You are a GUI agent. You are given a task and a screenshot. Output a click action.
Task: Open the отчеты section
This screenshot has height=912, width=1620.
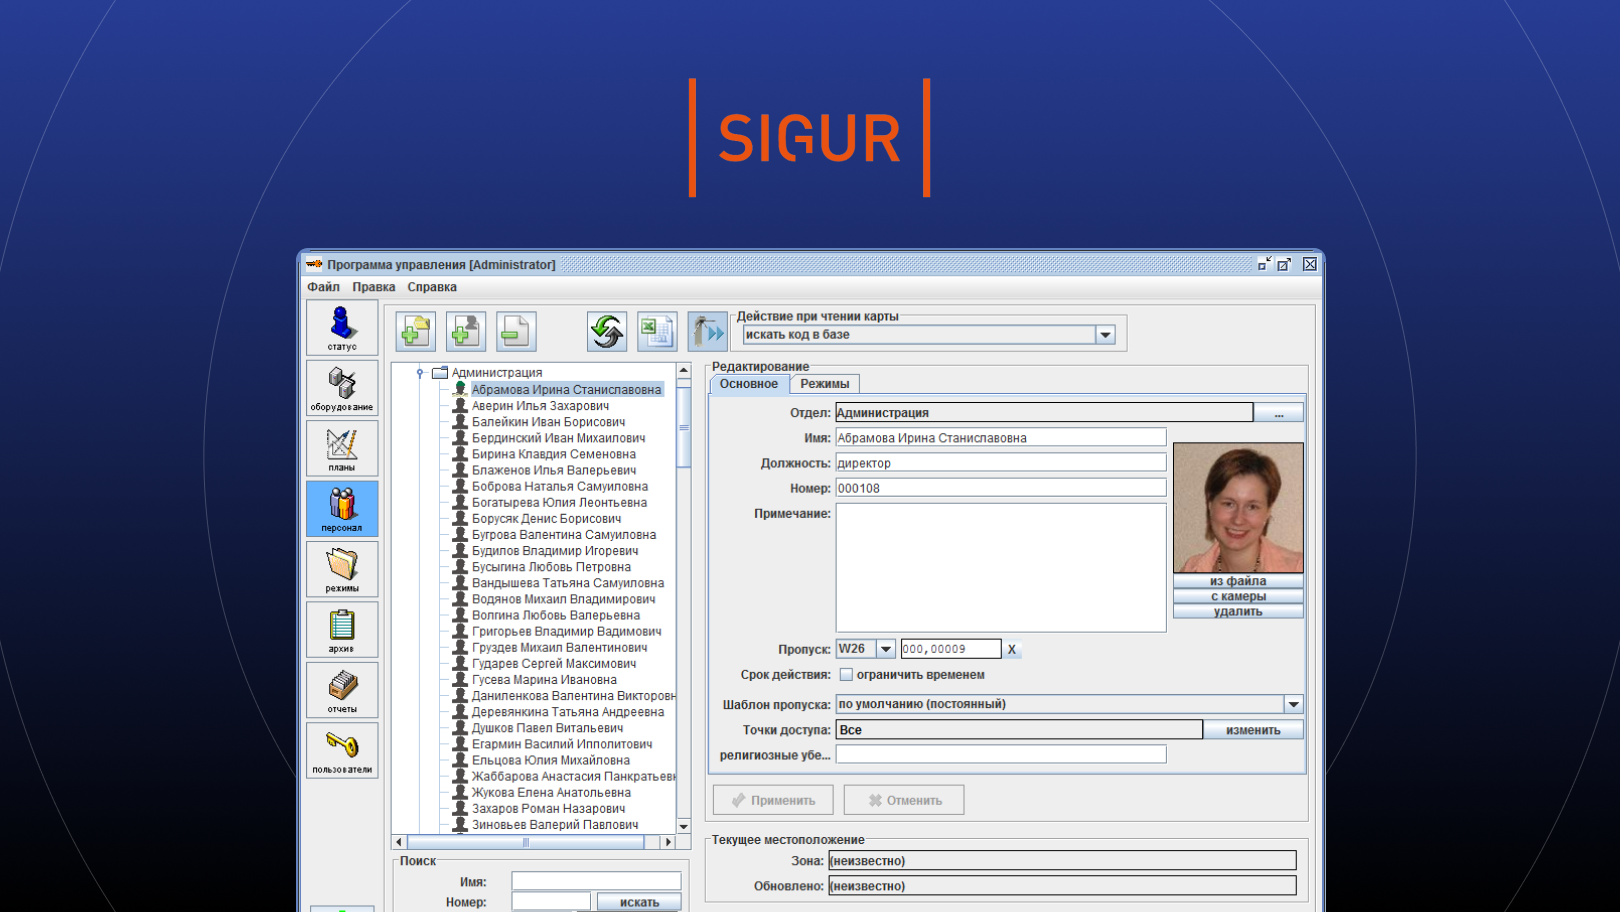[341, 689]
